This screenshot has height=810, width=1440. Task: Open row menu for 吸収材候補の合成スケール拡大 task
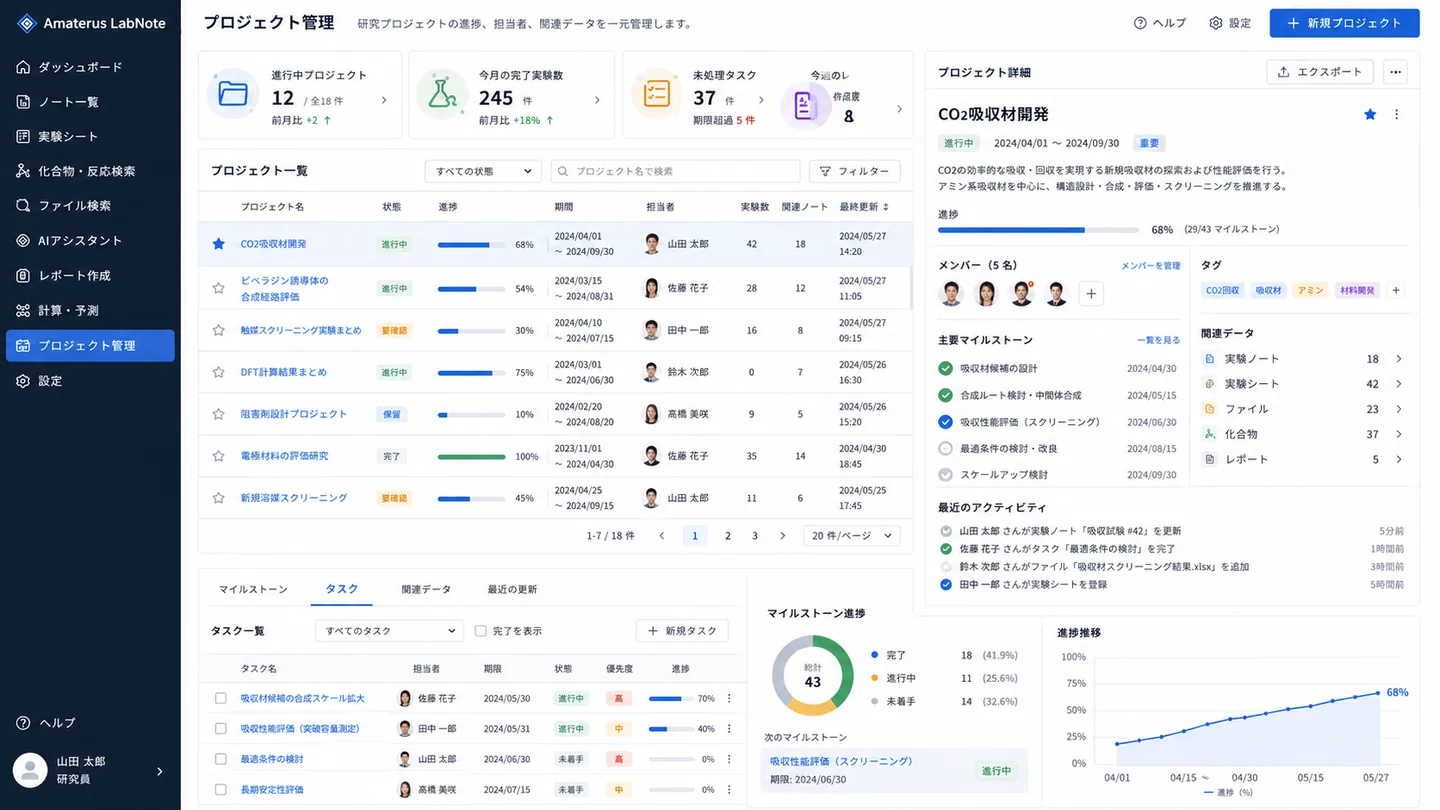pyautogui.click(x=729, y=699)
